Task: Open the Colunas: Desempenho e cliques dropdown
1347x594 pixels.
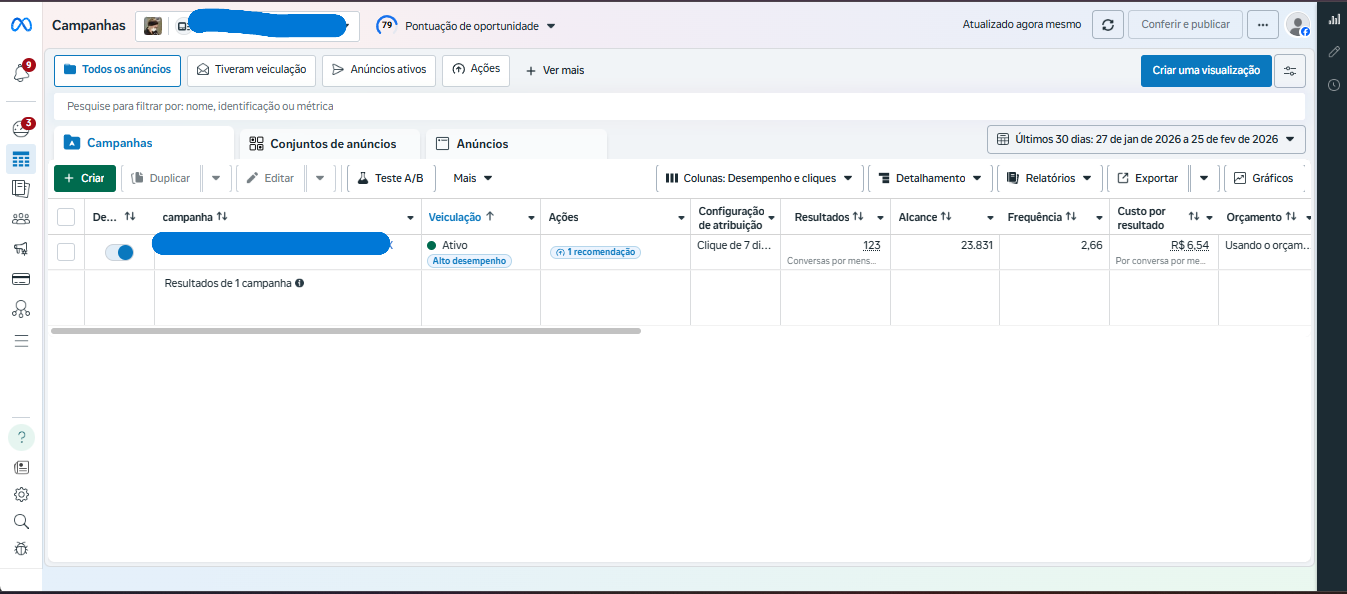Action: tap(759, 178)
